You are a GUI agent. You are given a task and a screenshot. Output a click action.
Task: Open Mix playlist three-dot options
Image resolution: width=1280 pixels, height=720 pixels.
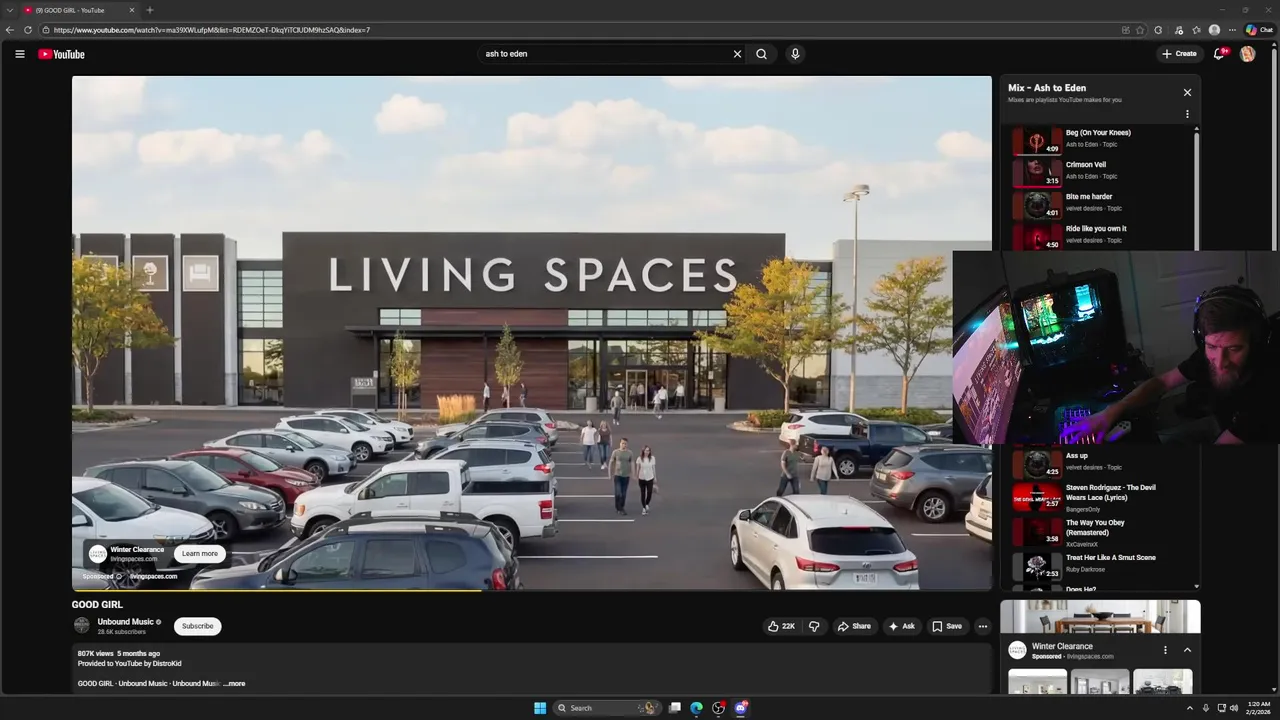coord(1187,114)
